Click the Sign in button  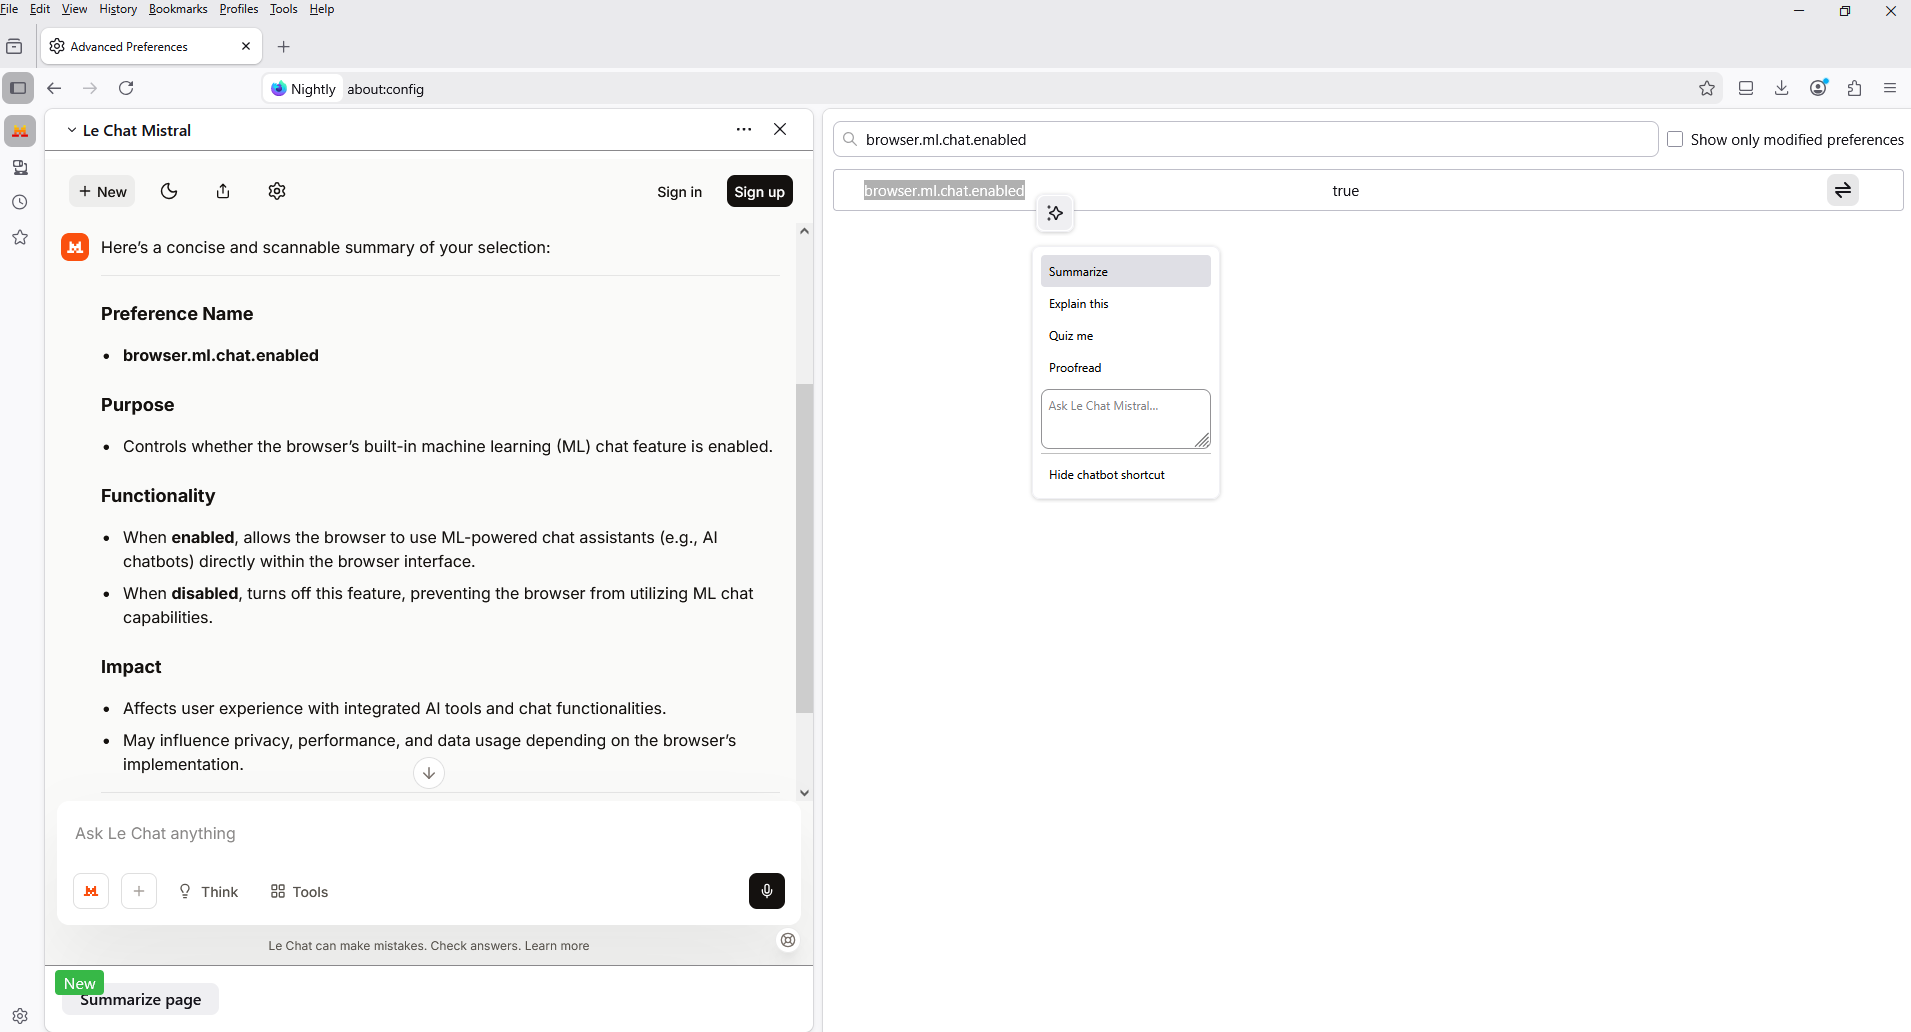pyautogui.click(x=680, y=191)
